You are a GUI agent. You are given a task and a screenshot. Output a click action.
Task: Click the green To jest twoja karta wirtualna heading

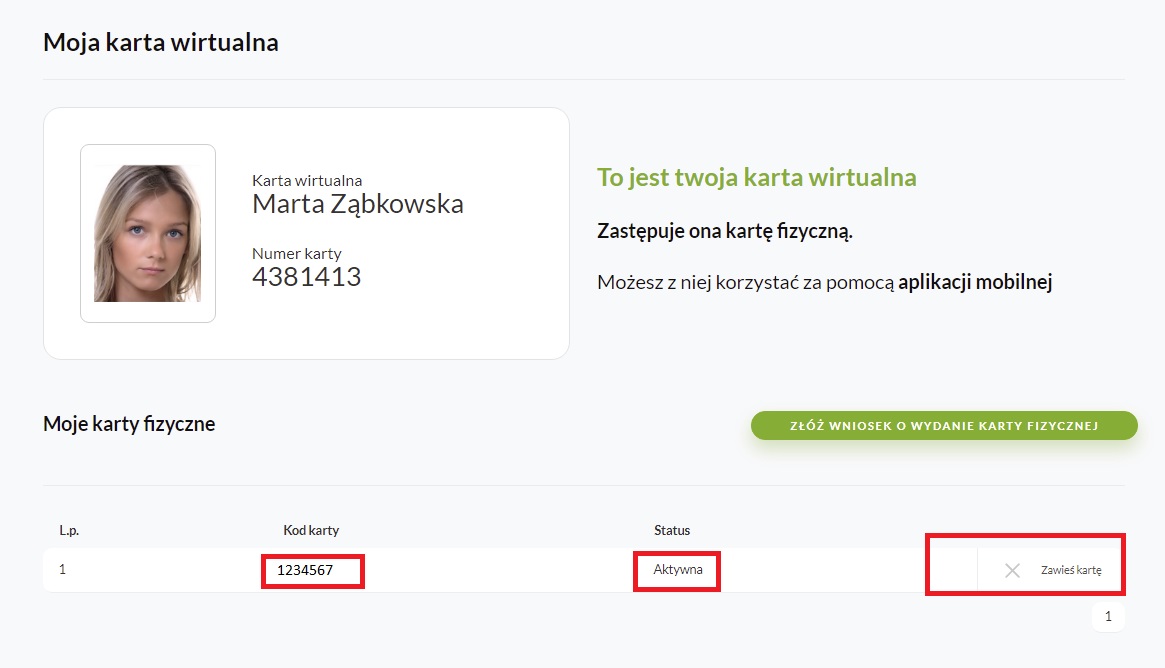coord(756,178)
